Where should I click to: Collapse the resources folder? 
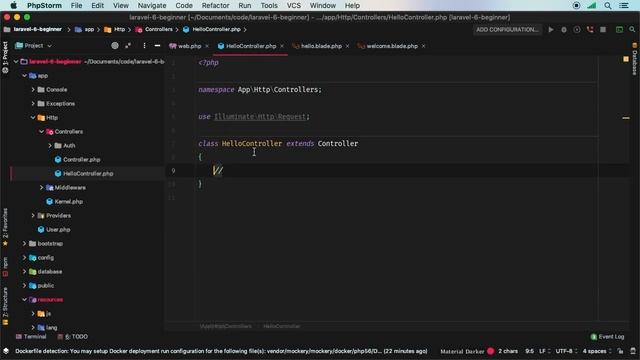tap(24, 300)
